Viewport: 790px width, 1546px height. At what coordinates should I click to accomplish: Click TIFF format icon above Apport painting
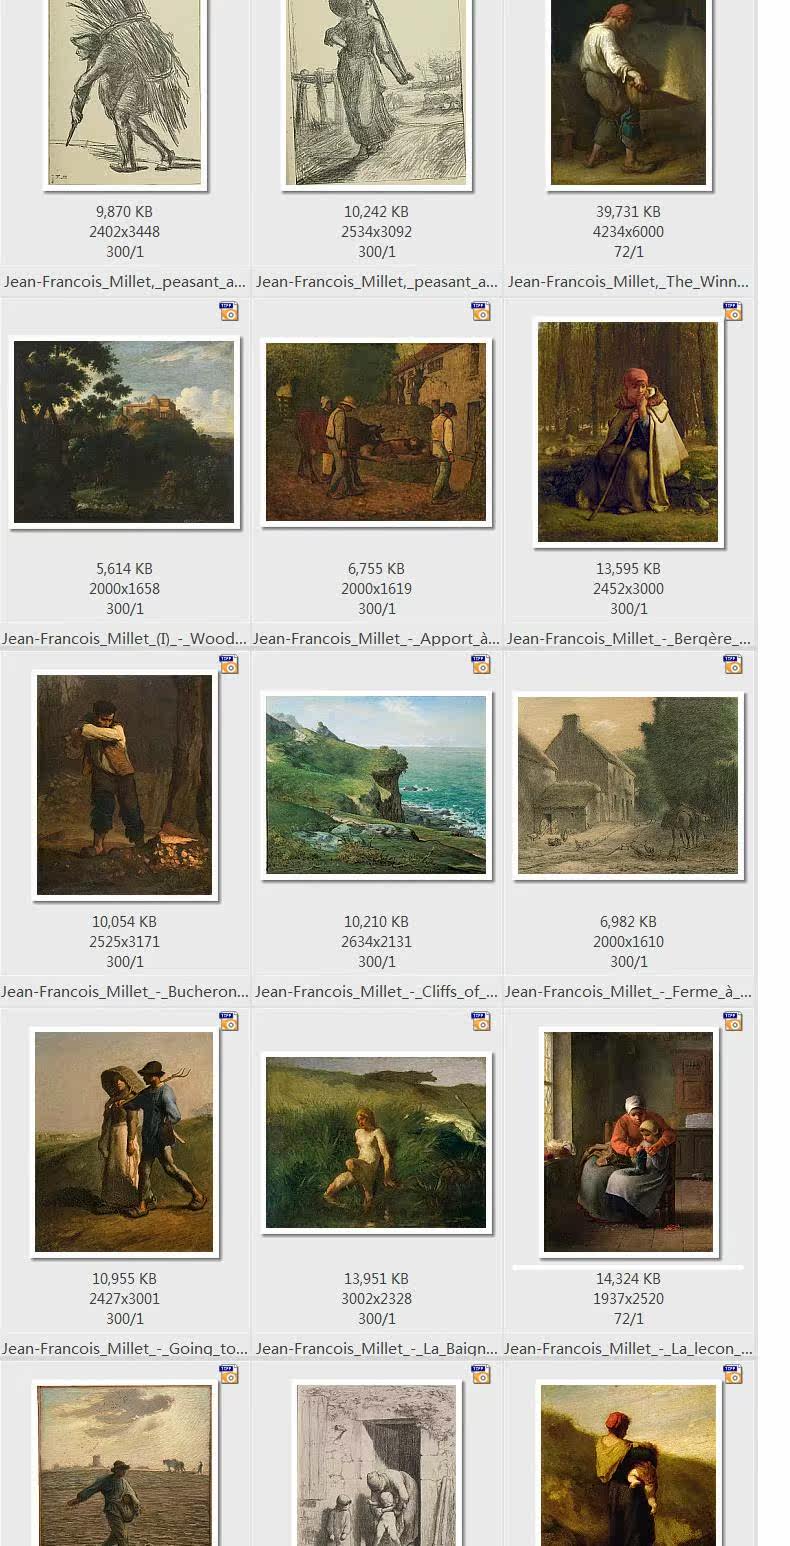click(481, 312)
